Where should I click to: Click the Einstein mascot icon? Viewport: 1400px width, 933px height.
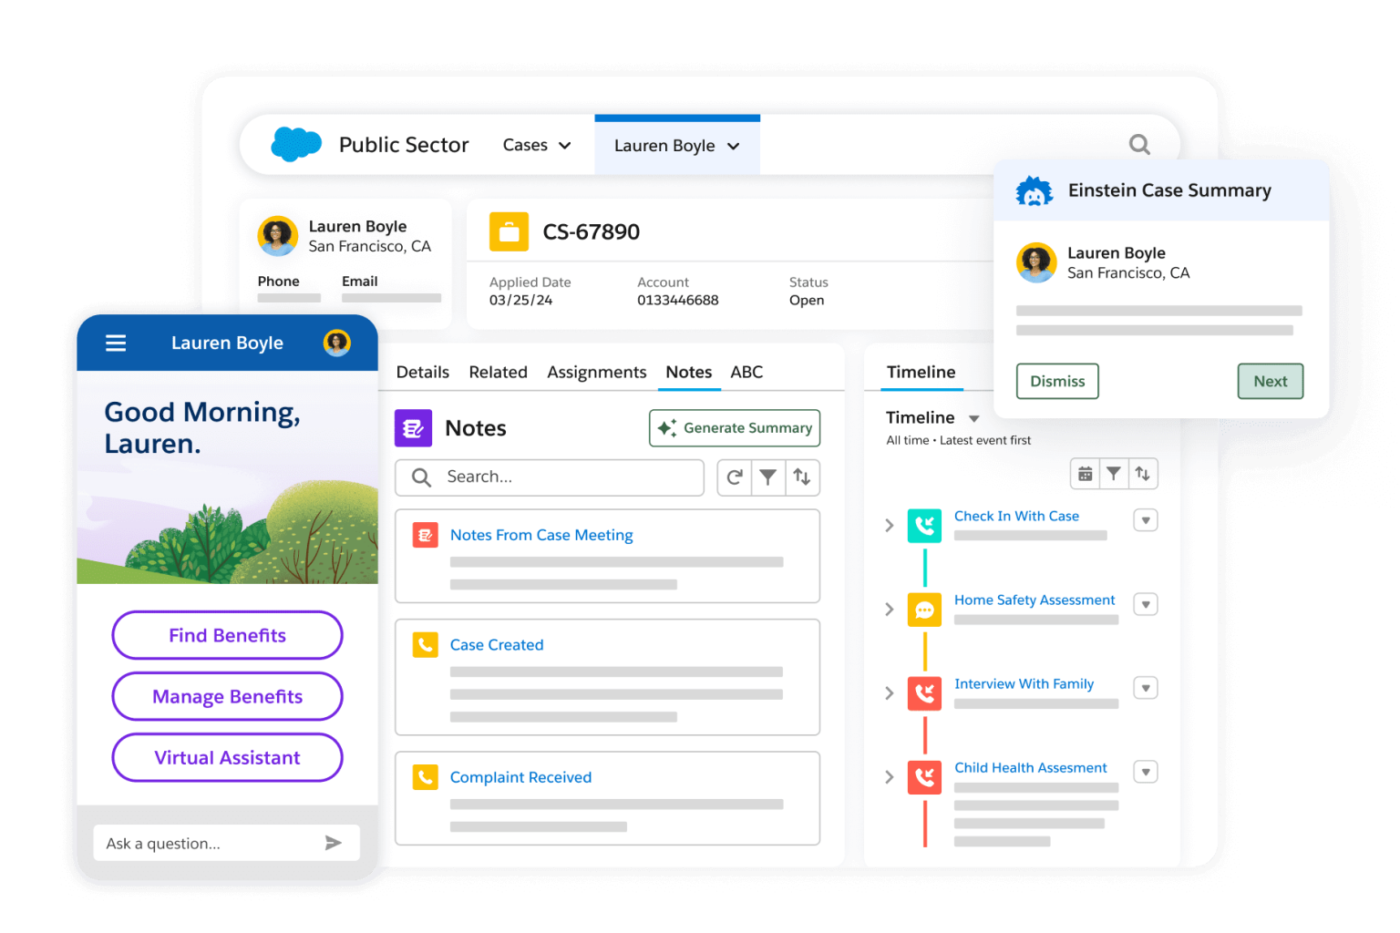[1034, 191]
